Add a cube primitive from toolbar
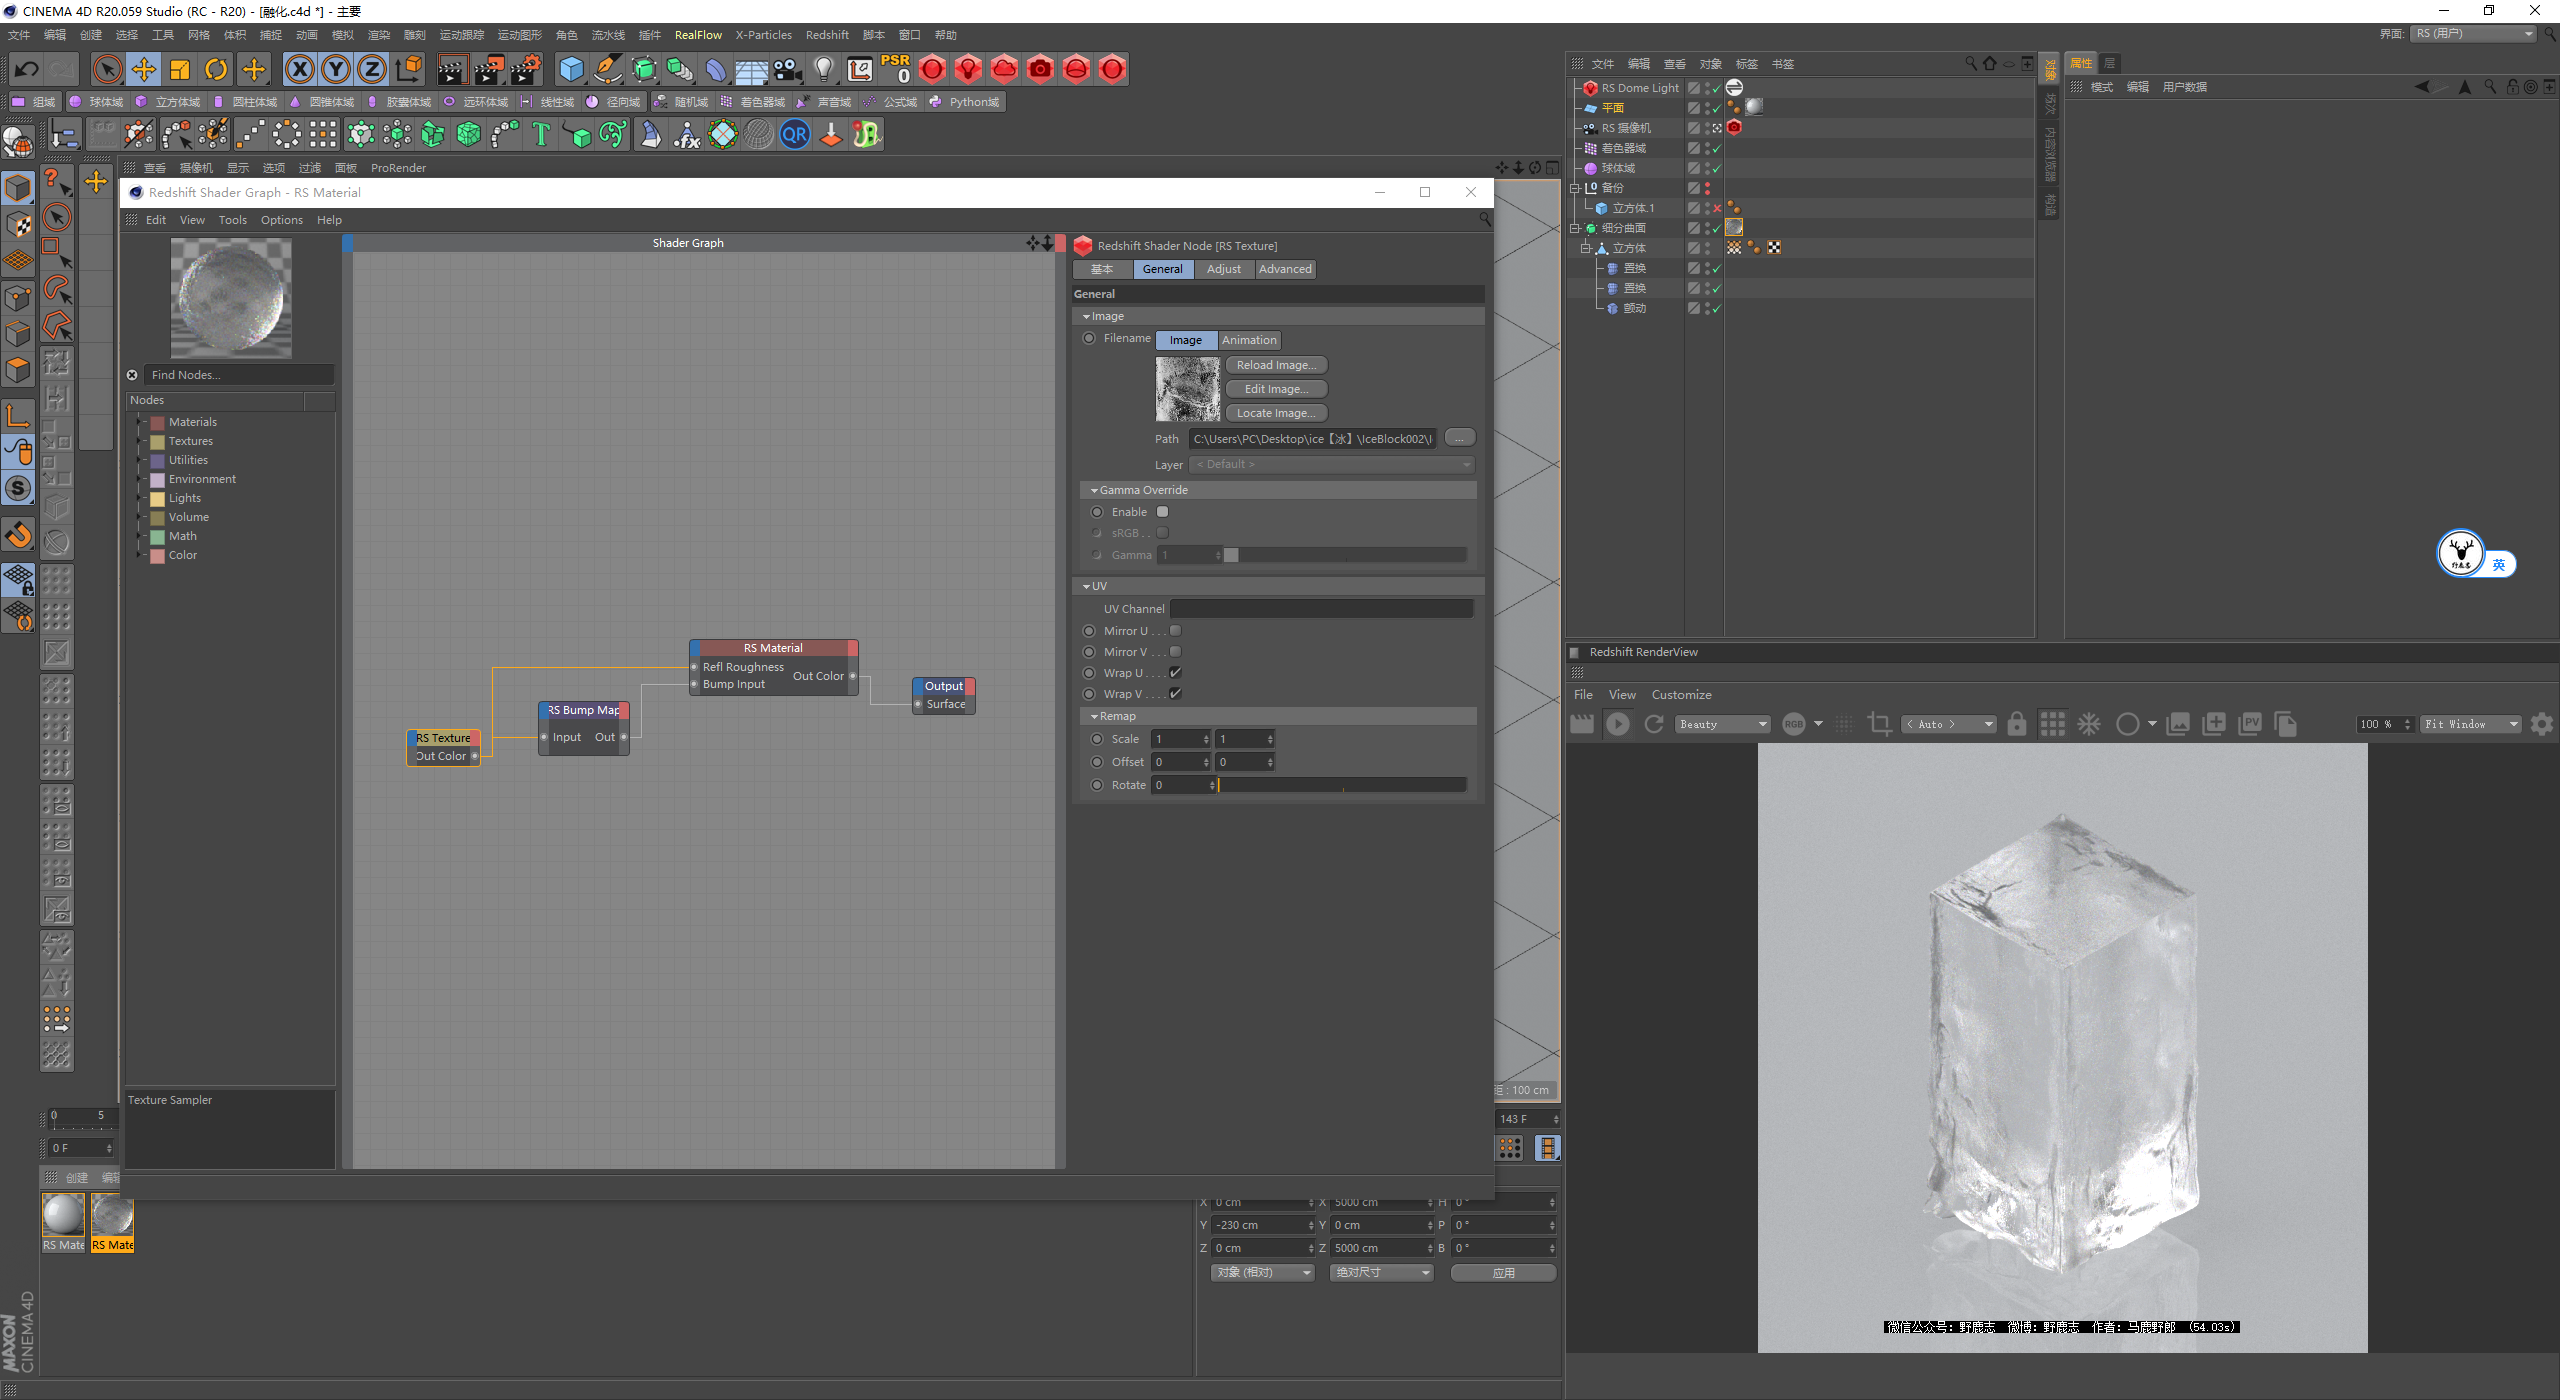 (571, 69)
